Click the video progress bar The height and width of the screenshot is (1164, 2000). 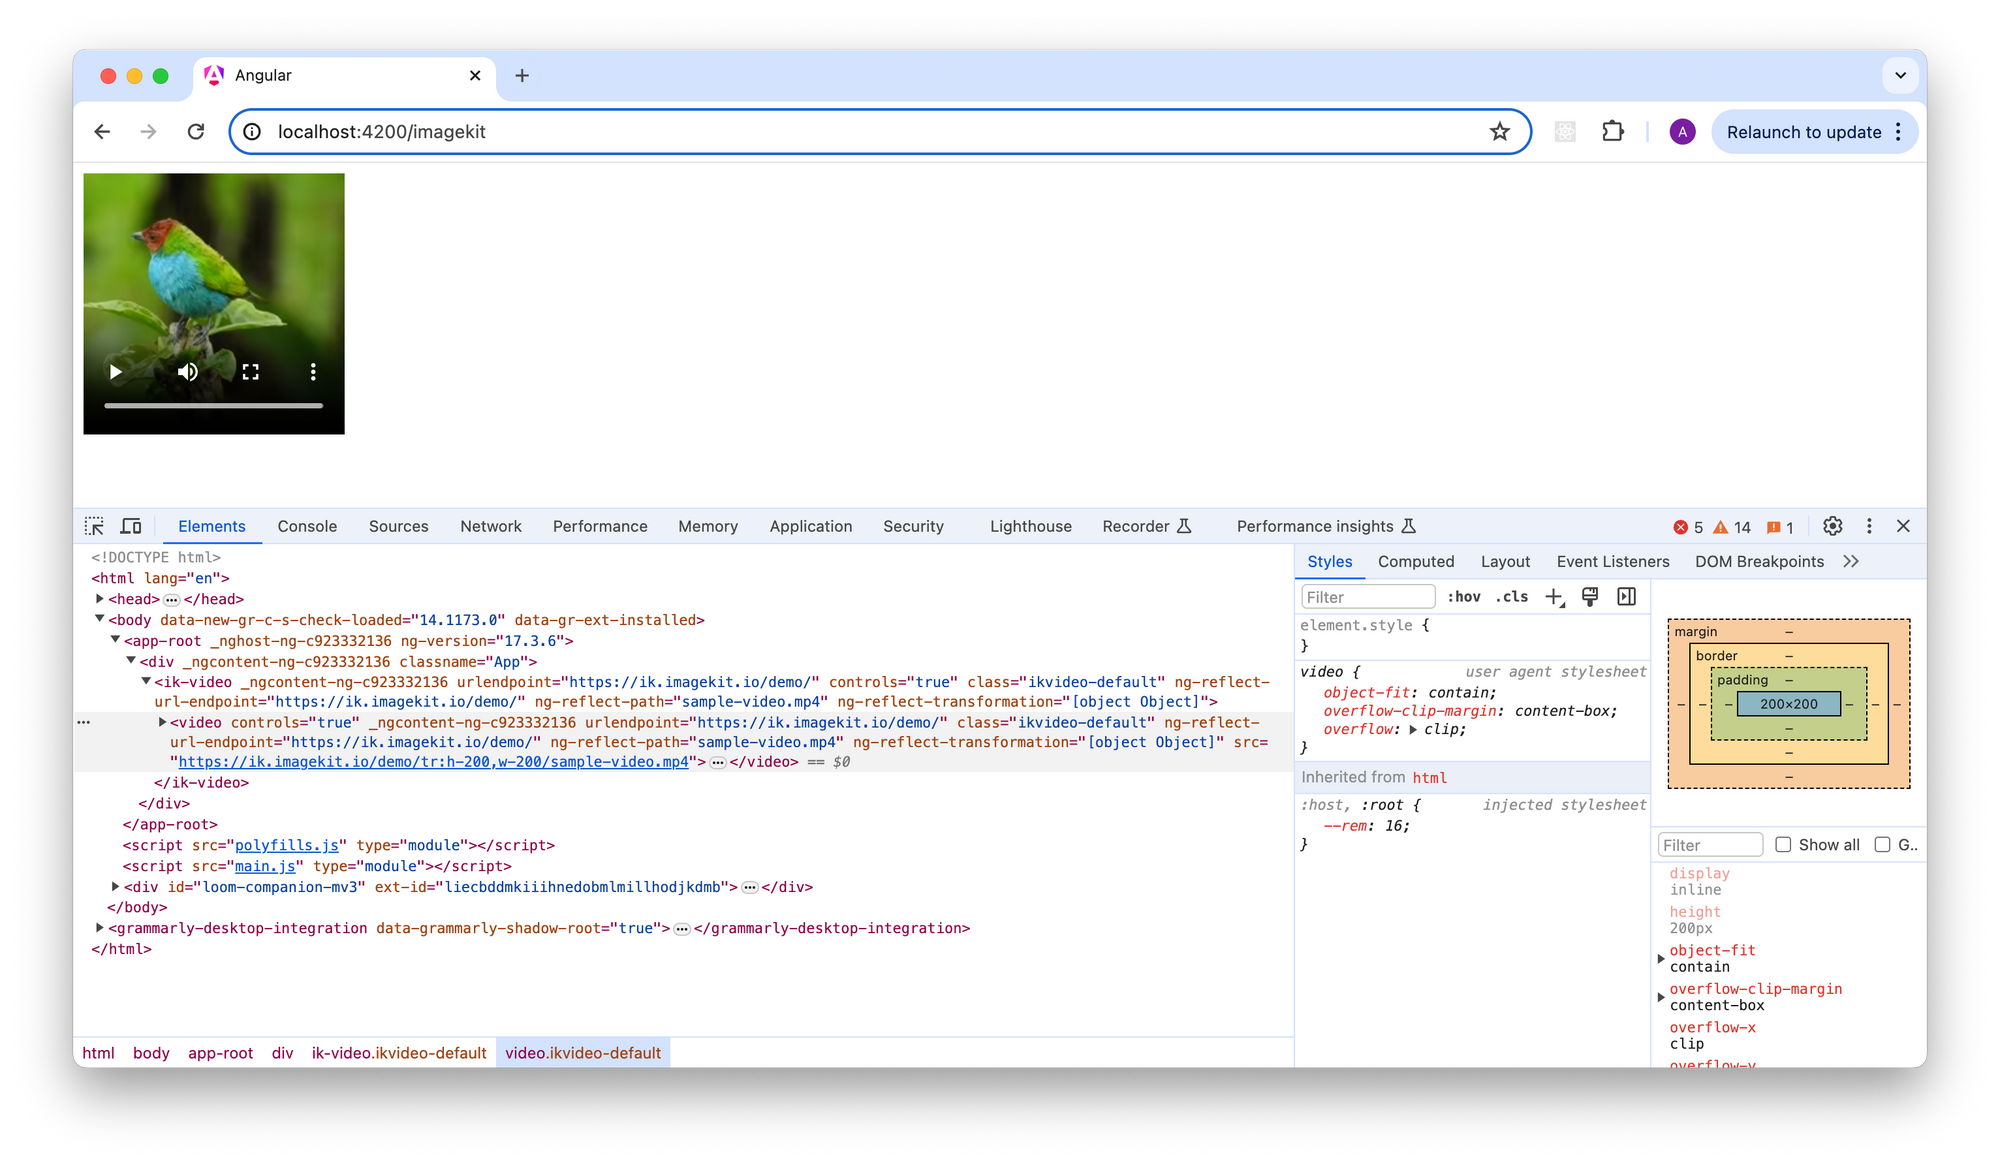[x=214, y=406]
